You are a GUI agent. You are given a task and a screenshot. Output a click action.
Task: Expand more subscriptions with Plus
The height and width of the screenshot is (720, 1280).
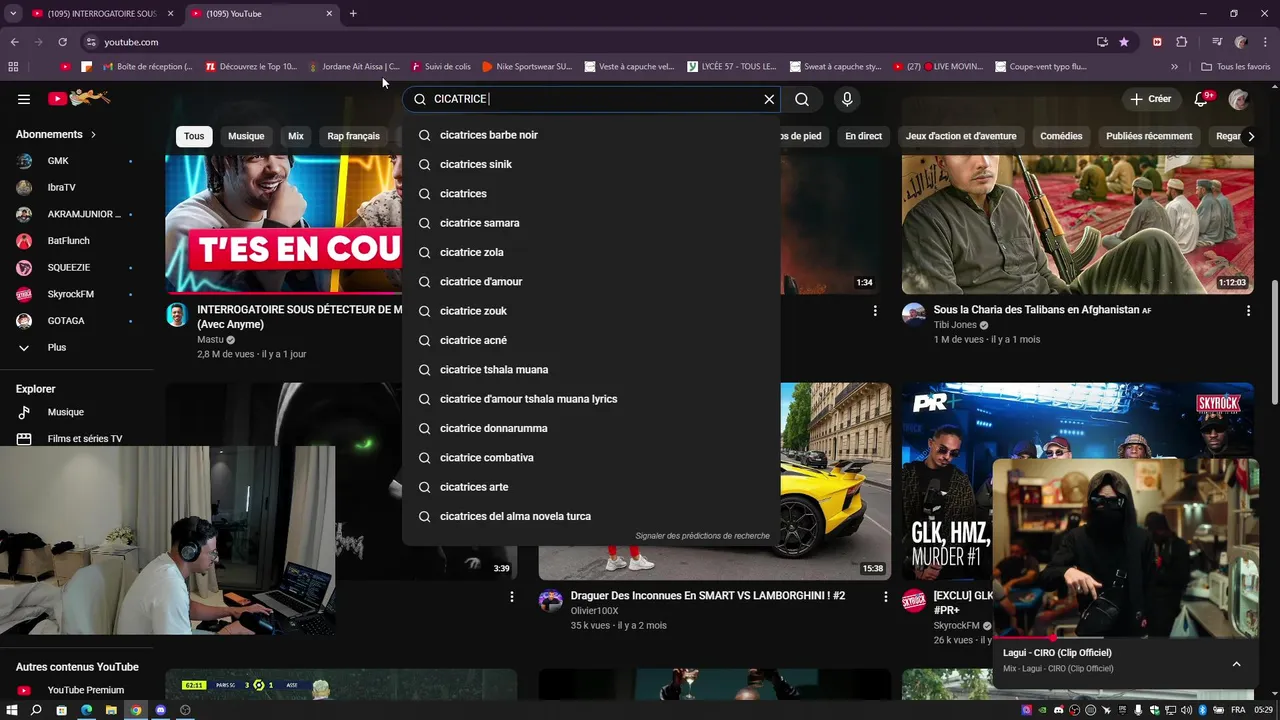[76, 347]
